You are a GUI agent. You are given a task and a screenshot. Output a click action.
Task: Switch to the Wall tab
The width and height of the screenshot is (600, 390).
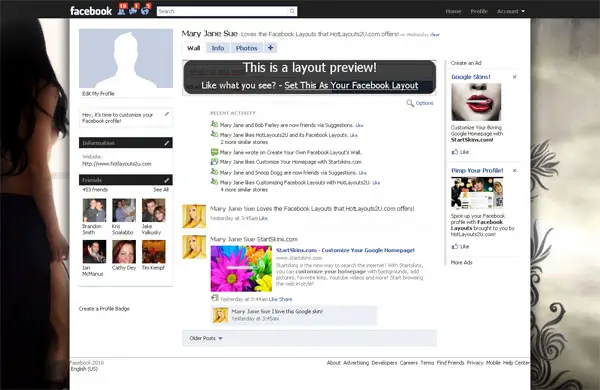click(x=194, y=48)
